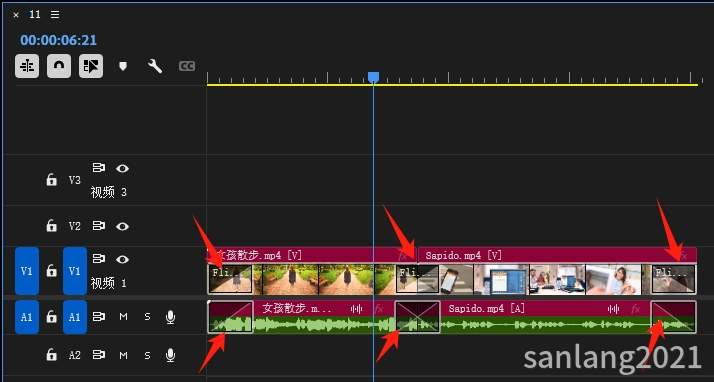
Task: Toggle the Snap magnet button
Action: [x=59, y=66]
